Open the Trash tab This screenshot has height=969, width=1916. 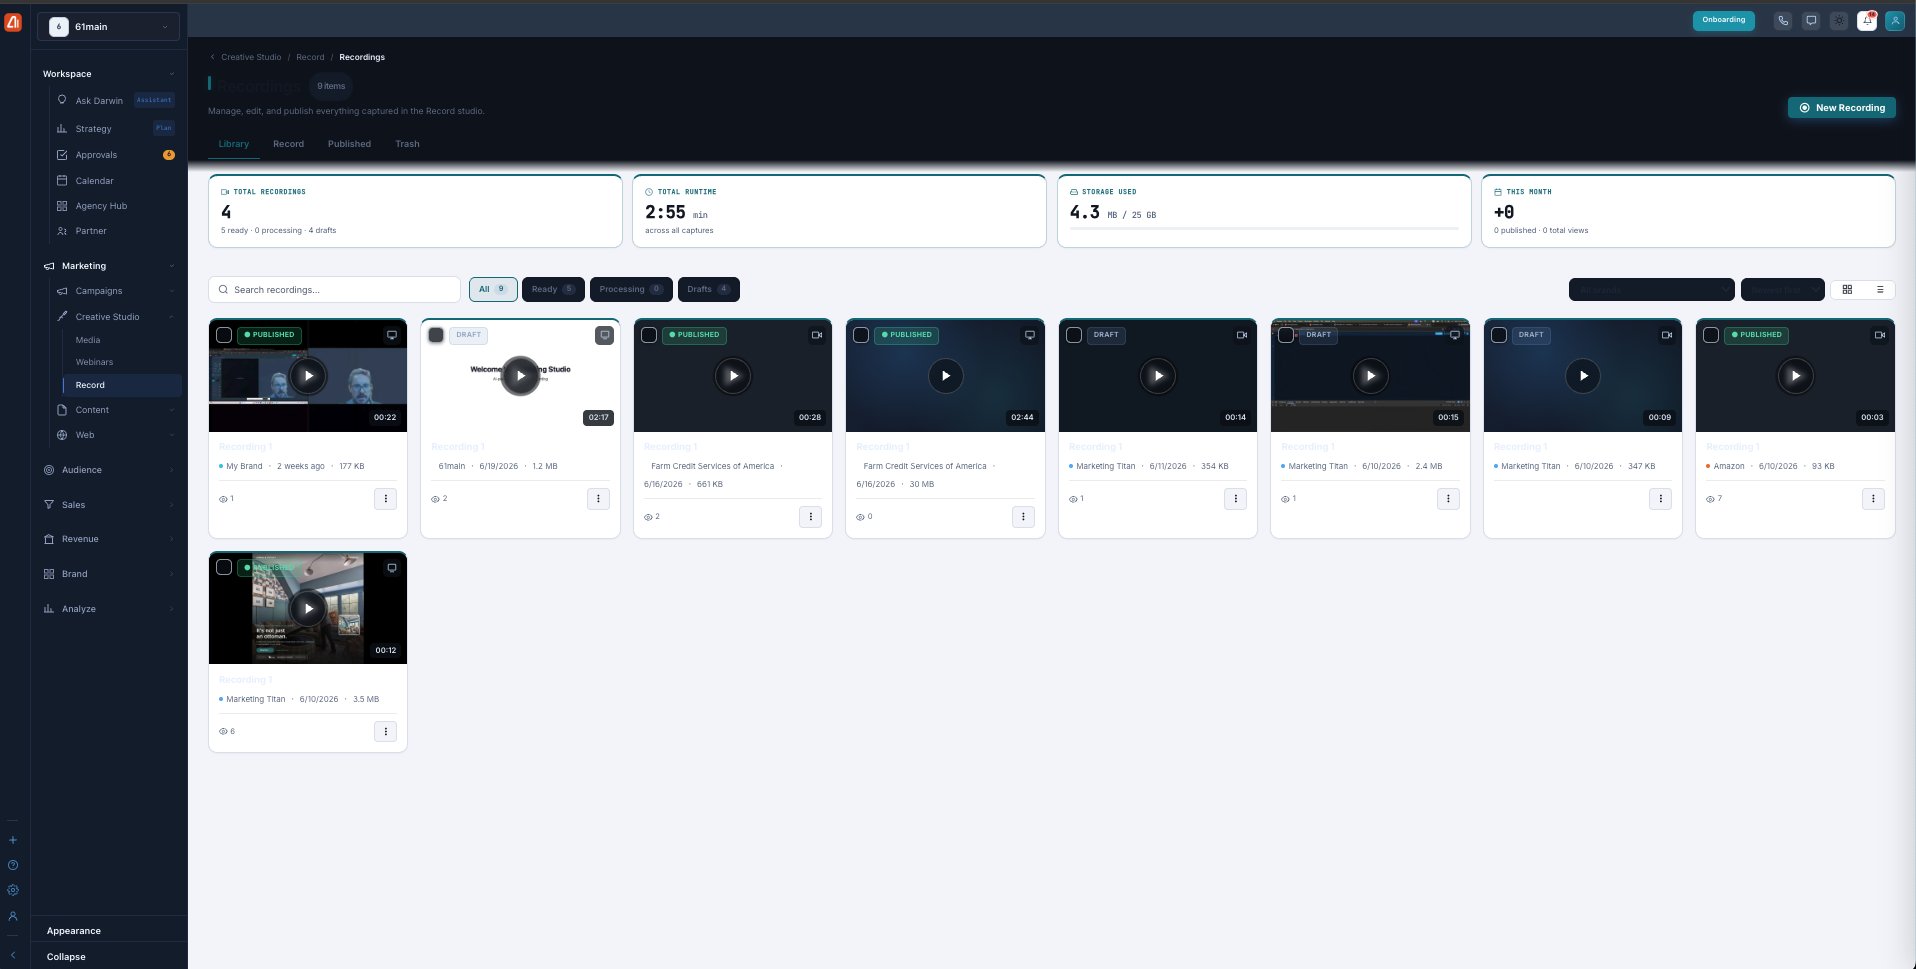coord(407,144)
